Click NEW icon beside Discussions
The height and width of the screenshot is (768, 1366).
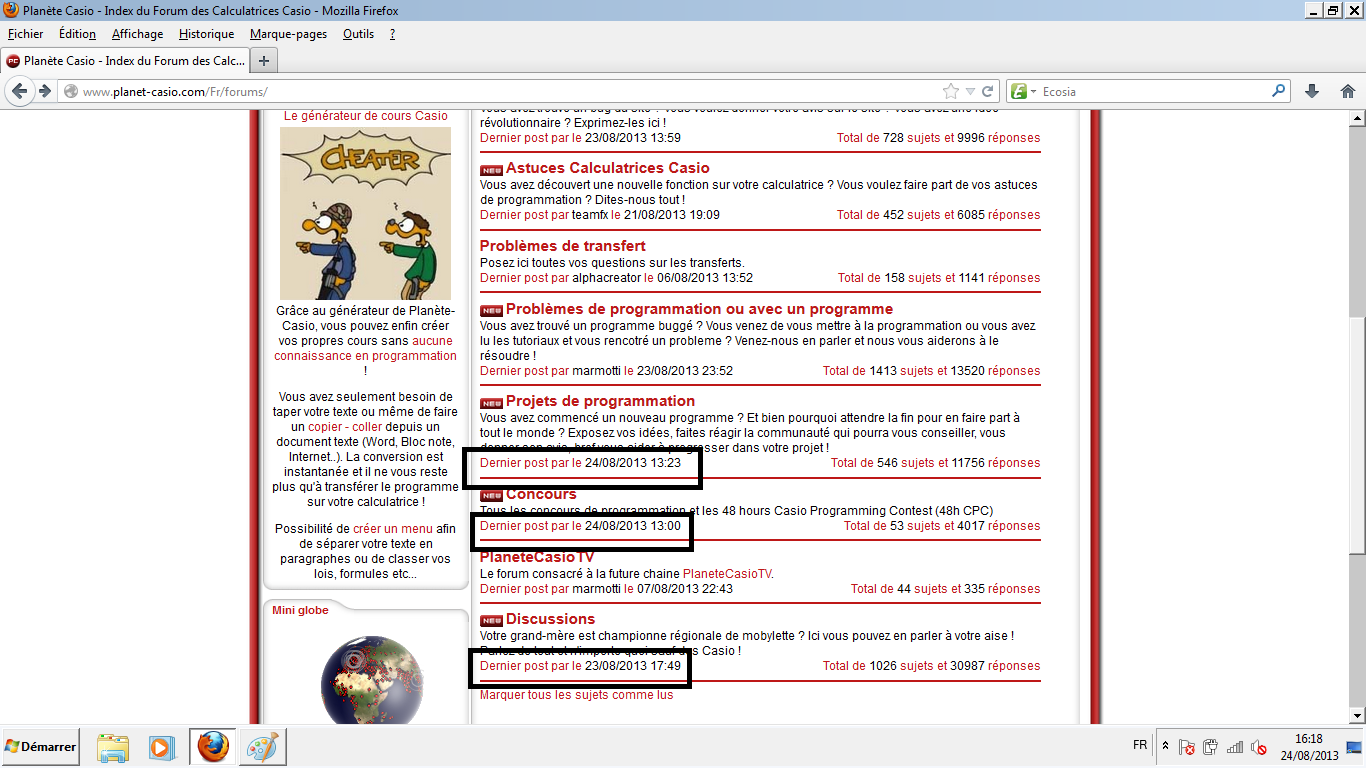[491, 621]
